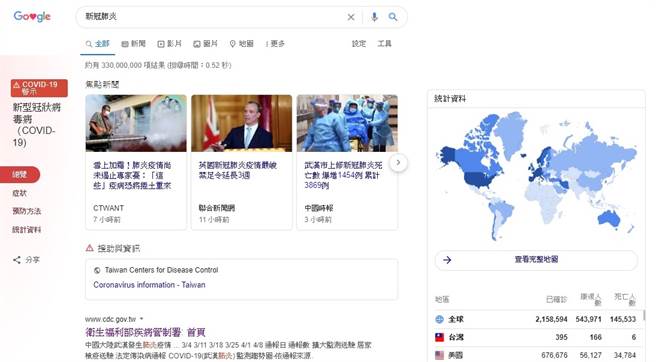
Task: Submit search using the magnifier icon
Action: click(393, 17)
